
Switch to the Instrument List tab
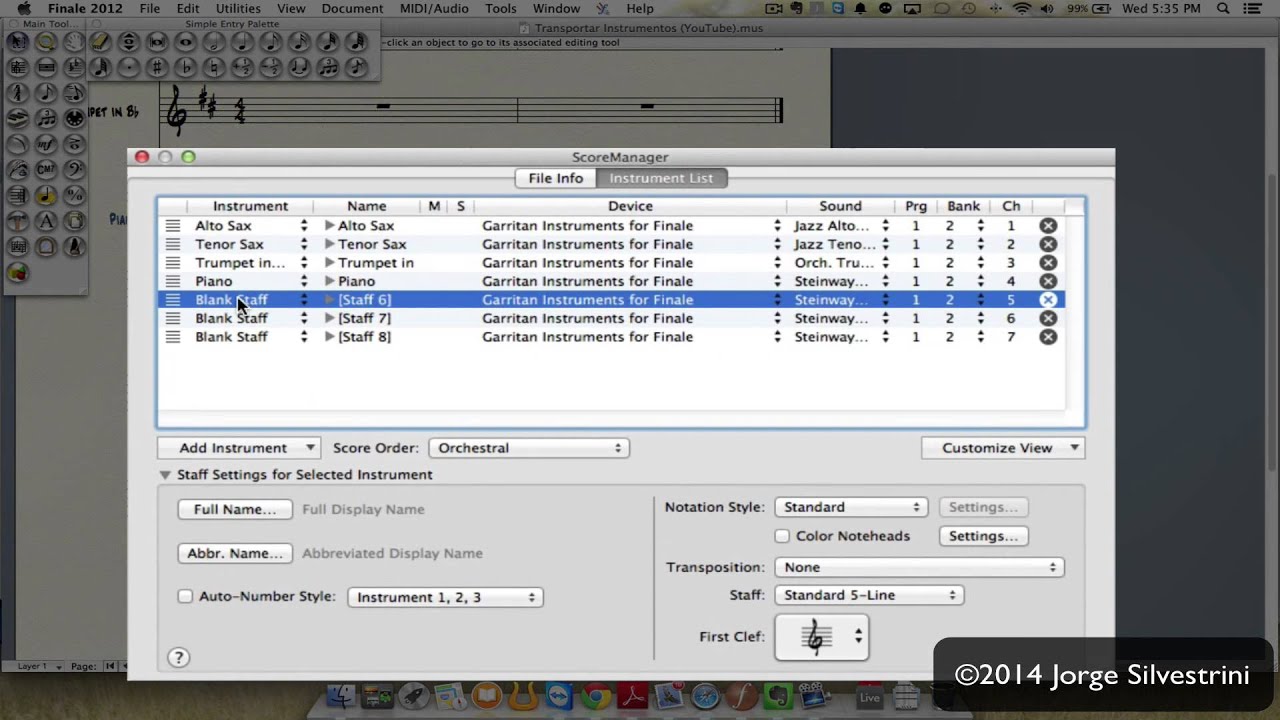click(x=661, y=178)
